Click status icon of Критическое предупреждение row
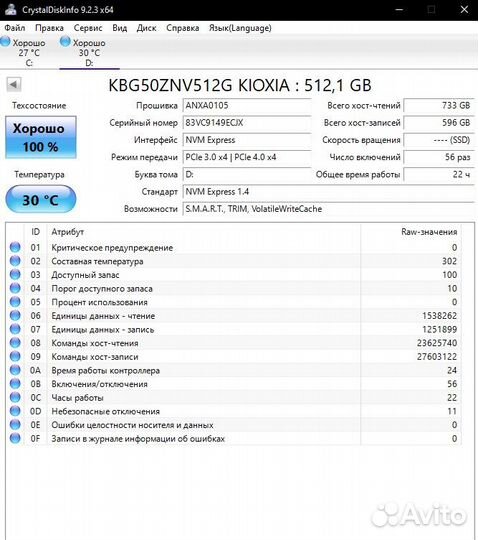The image size is (478, 540). pos(15,247)
